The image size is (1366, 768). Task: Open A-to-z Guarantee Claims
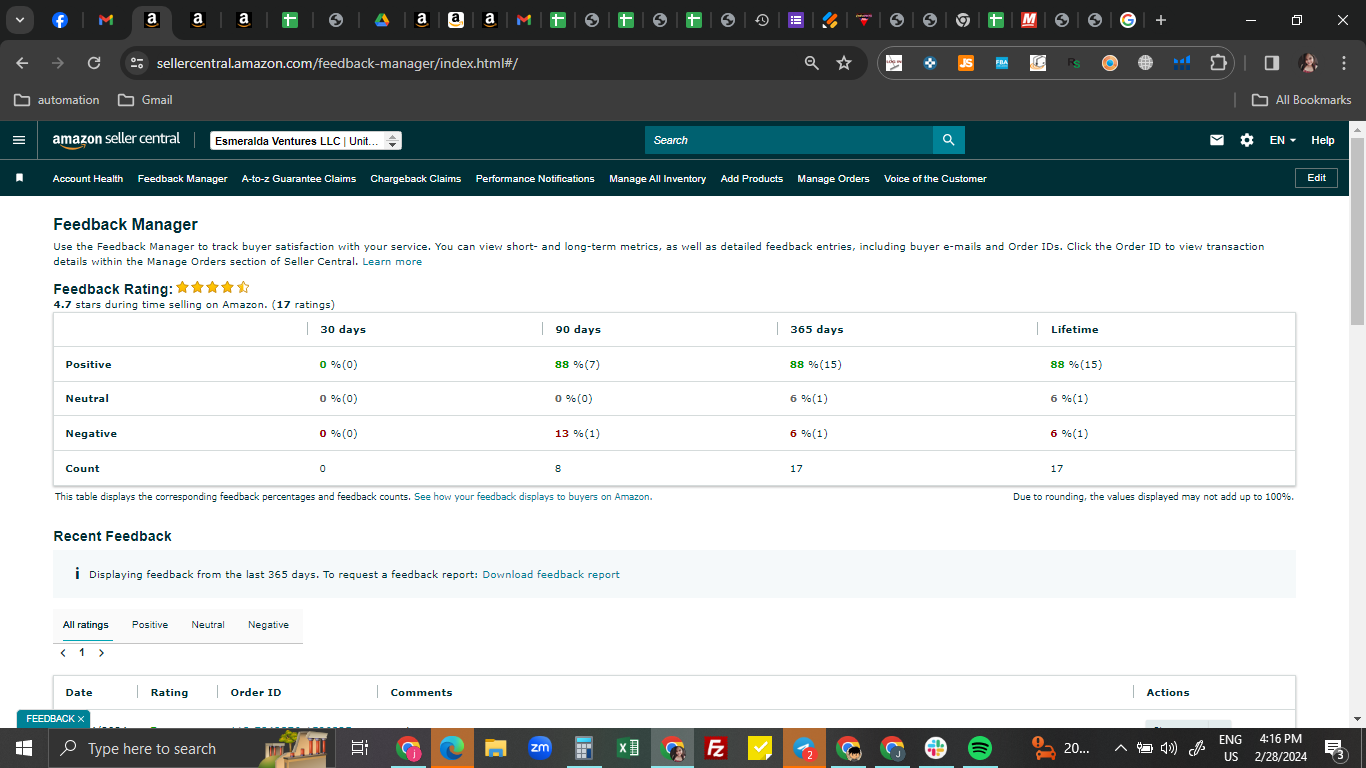[x=299, y=178]
